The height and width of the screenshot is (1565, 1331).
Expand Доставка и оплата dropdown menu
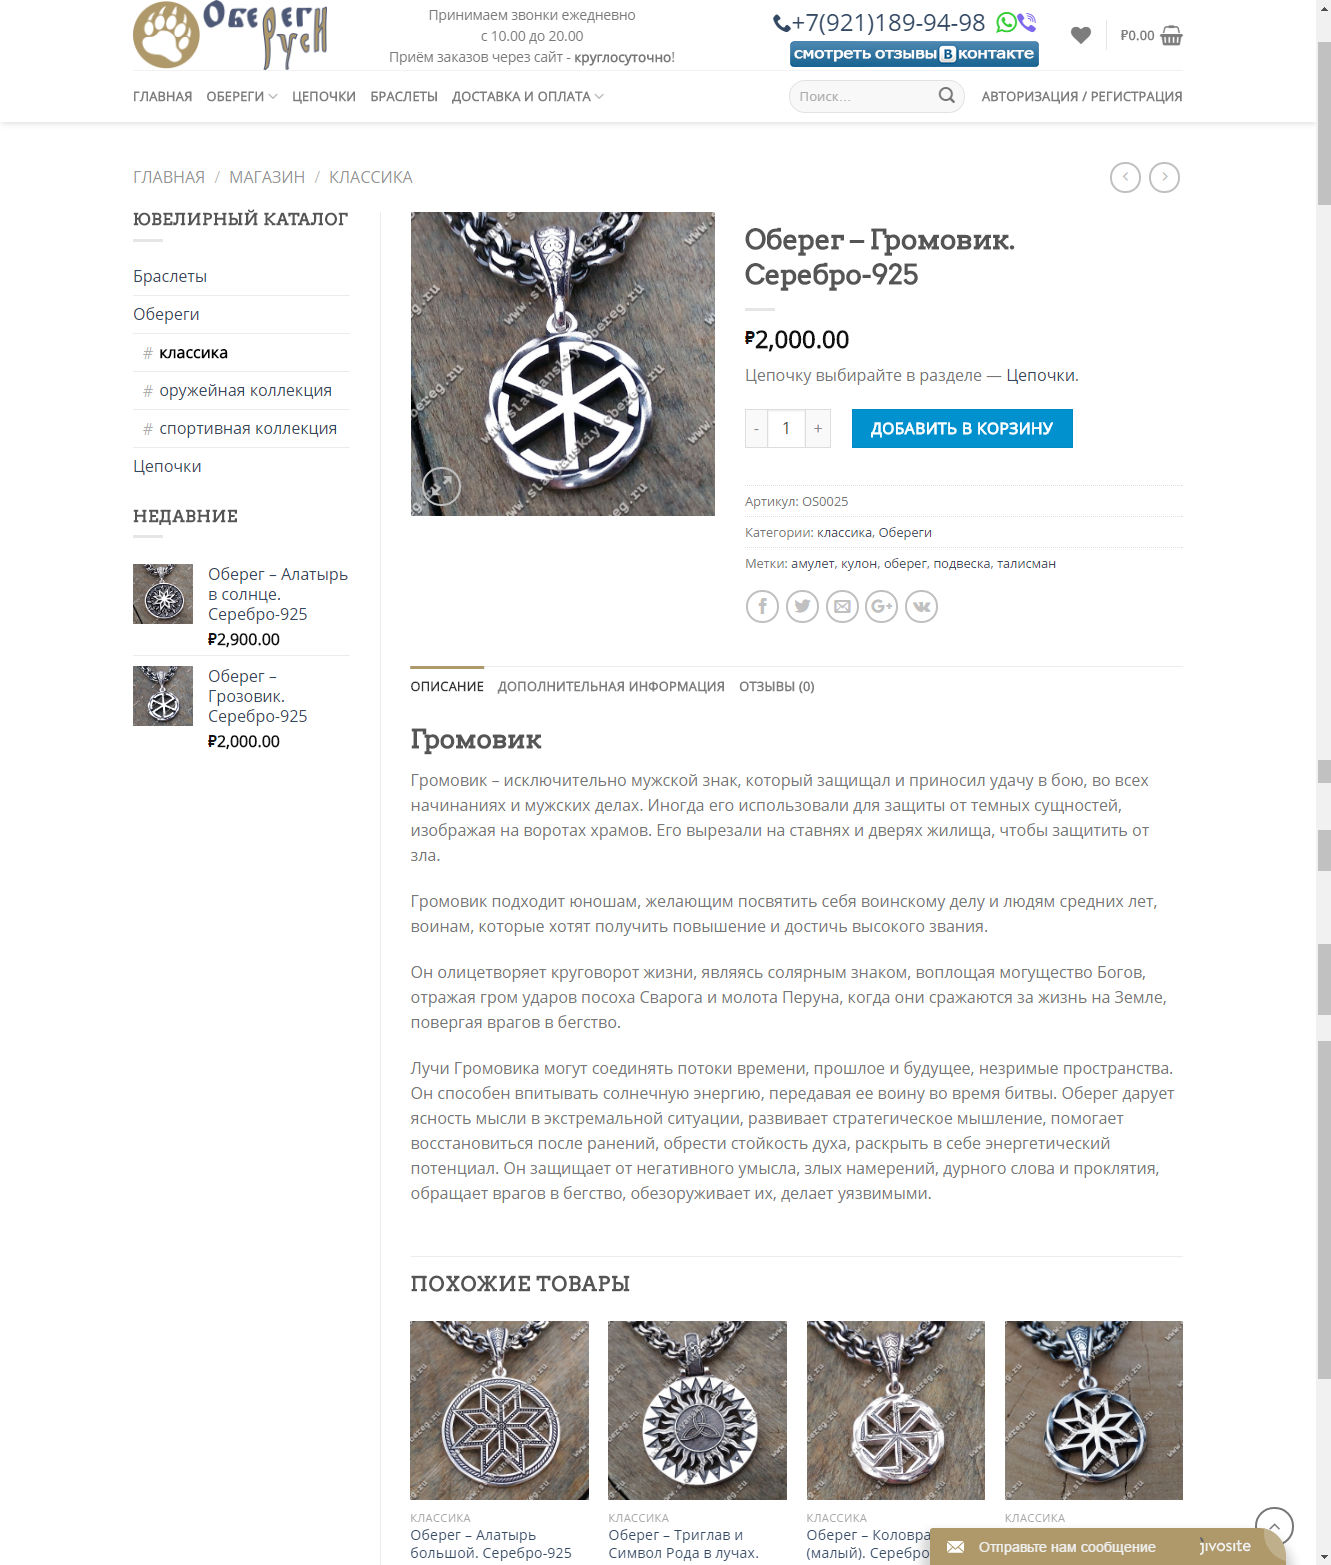tap(527, 97)
